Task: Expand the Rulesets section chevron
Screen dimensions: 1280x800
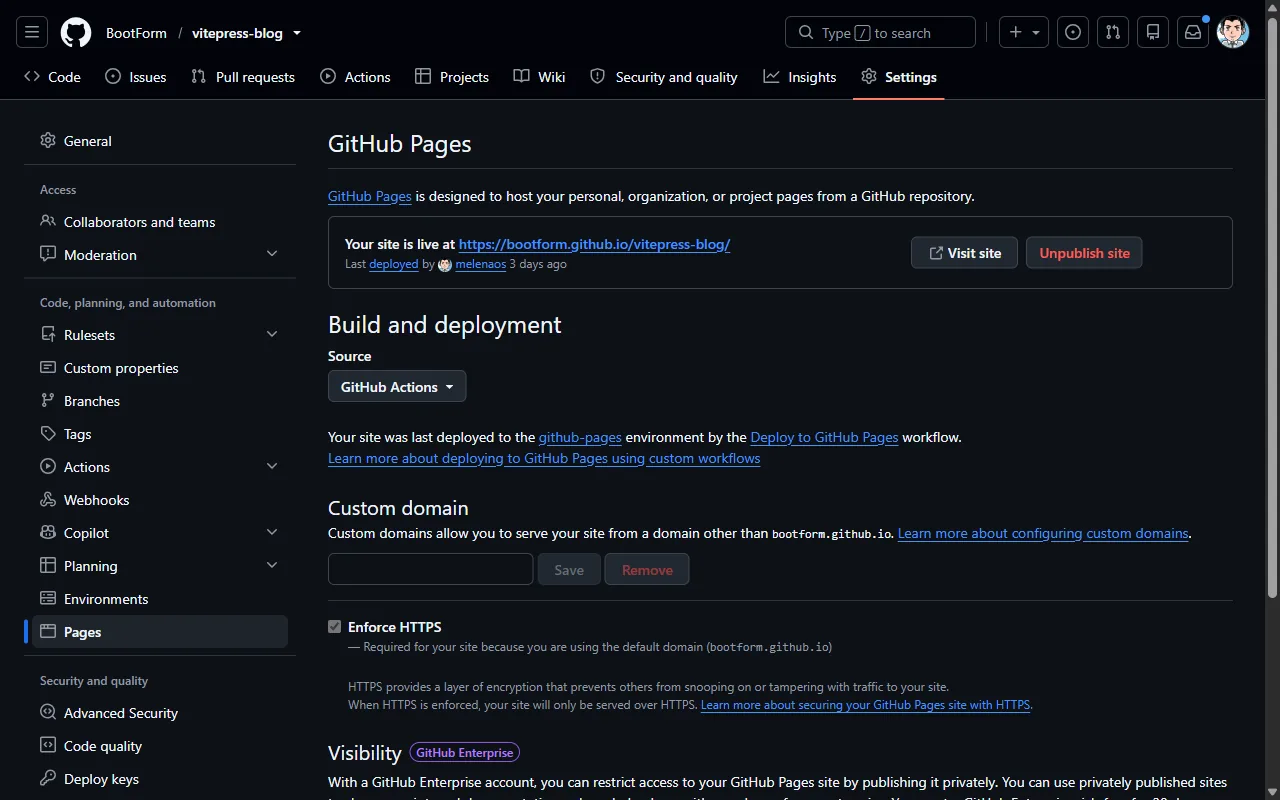Action: point(272,335)
